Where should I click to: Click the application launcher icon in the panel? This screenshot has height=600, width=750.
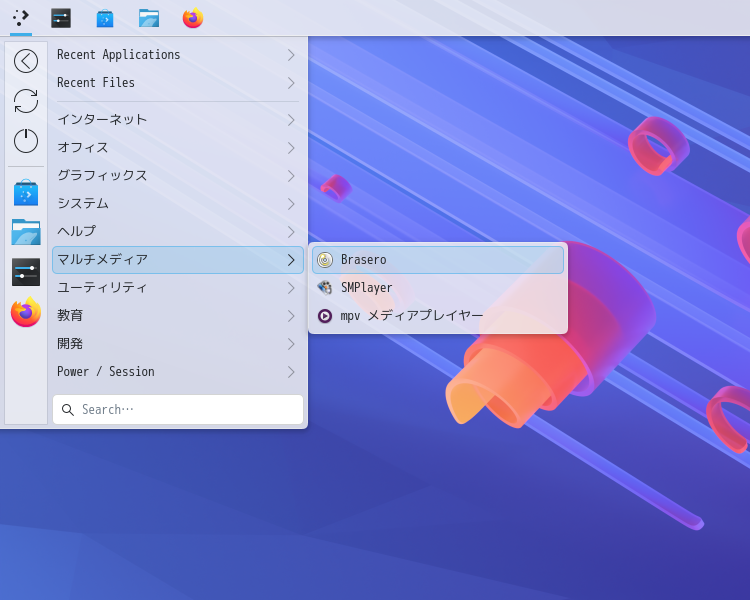[x=21, y=18]
